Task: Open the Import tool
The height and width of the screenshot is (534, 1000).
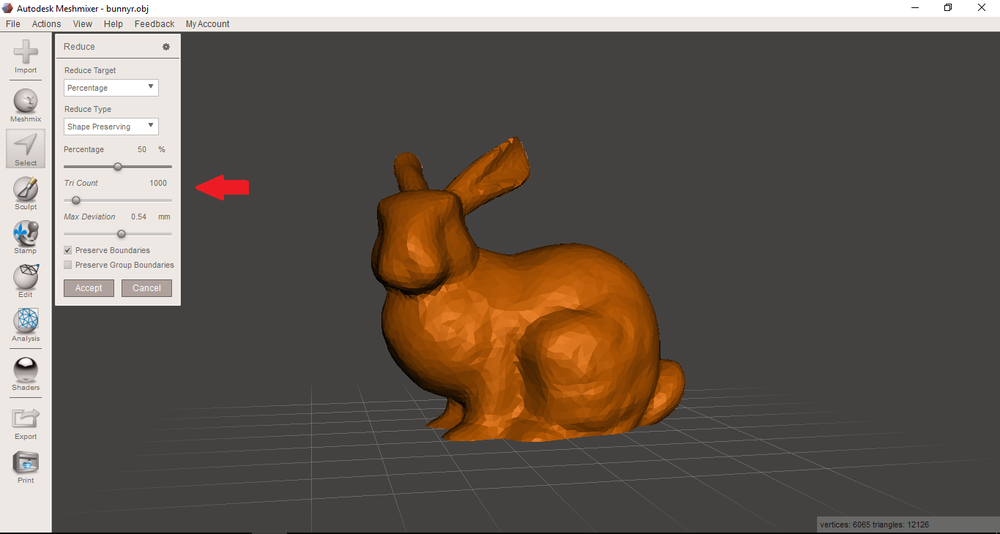Action: [26, 56]
